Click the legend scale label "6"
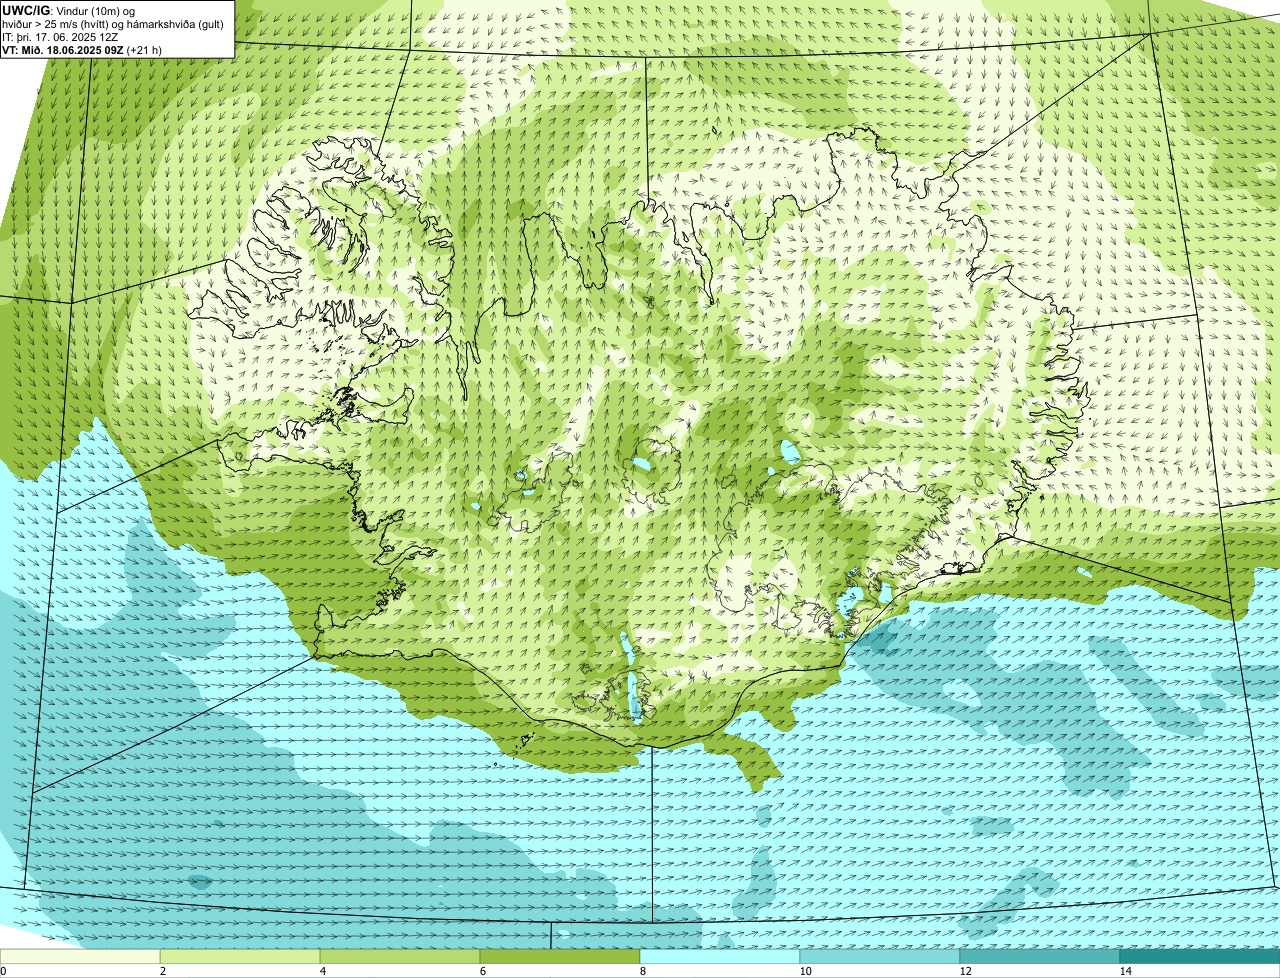 (482, 971)
